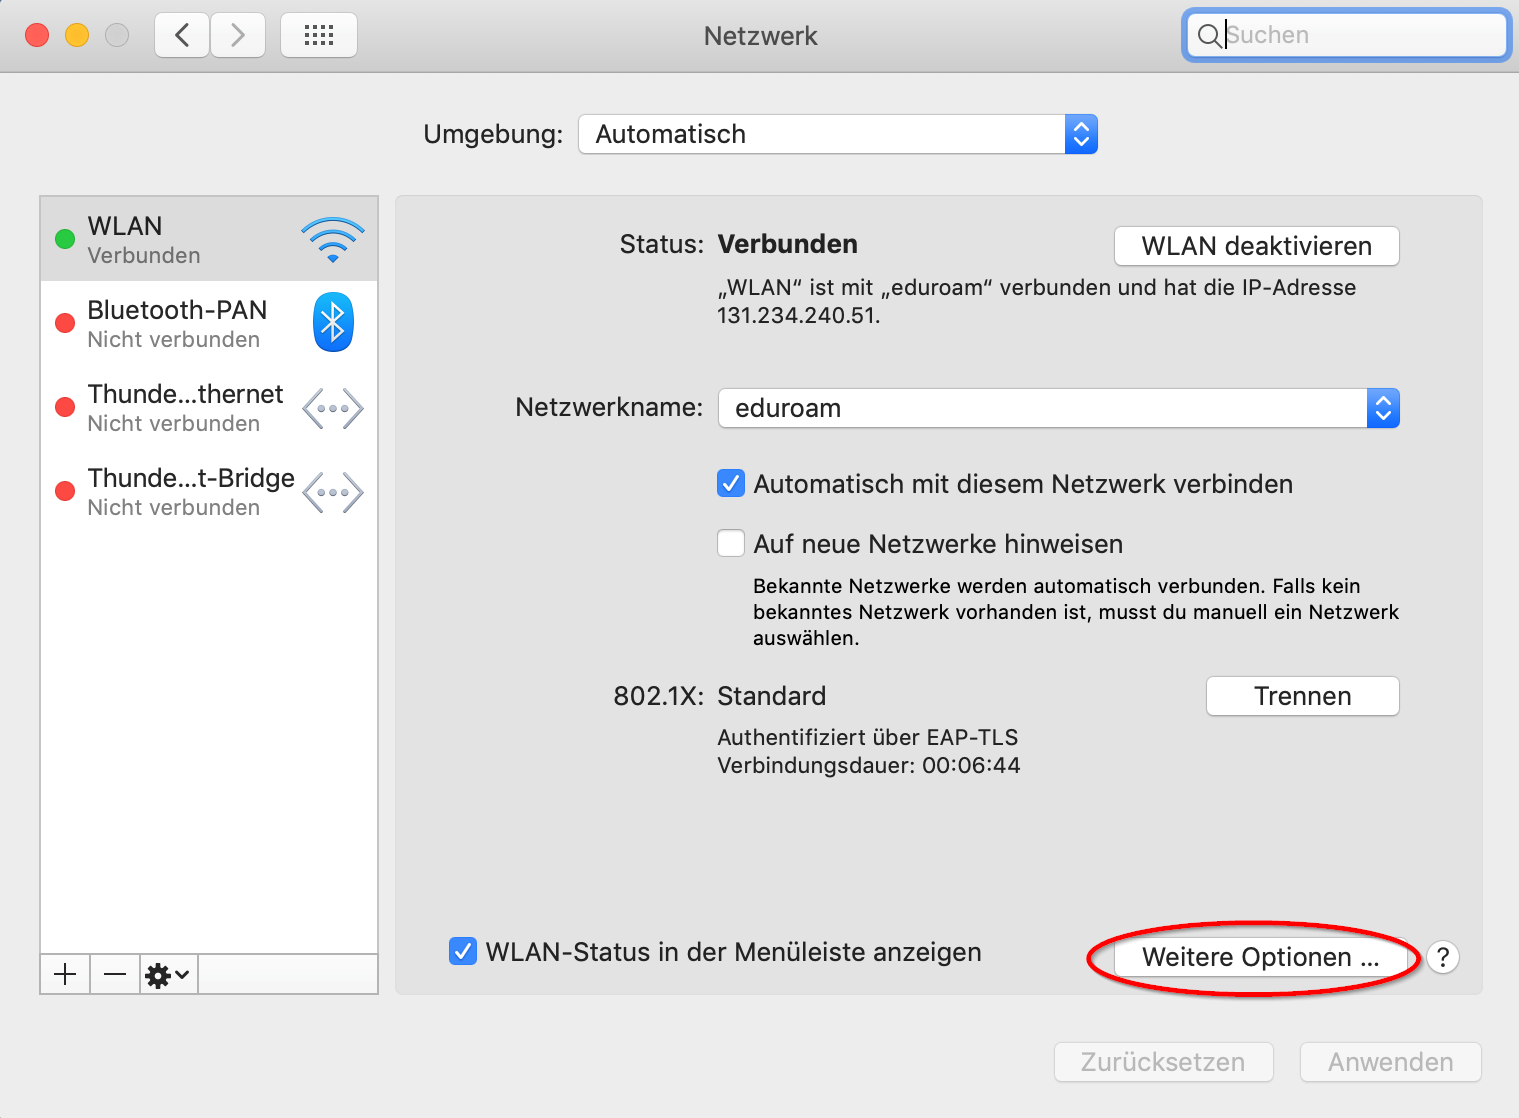Show all preferences grid icon
1519x1118 pixels.
pyautogui.click(x=318, y=36)
